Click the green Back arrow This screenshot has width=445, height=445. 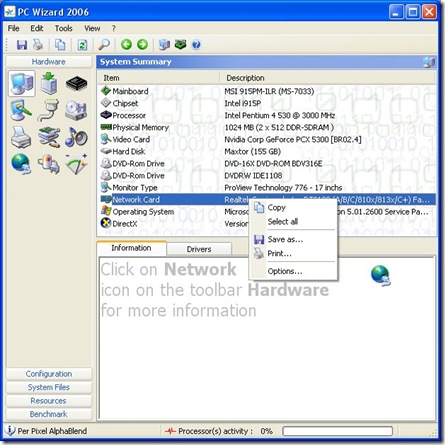click(126, 44)
